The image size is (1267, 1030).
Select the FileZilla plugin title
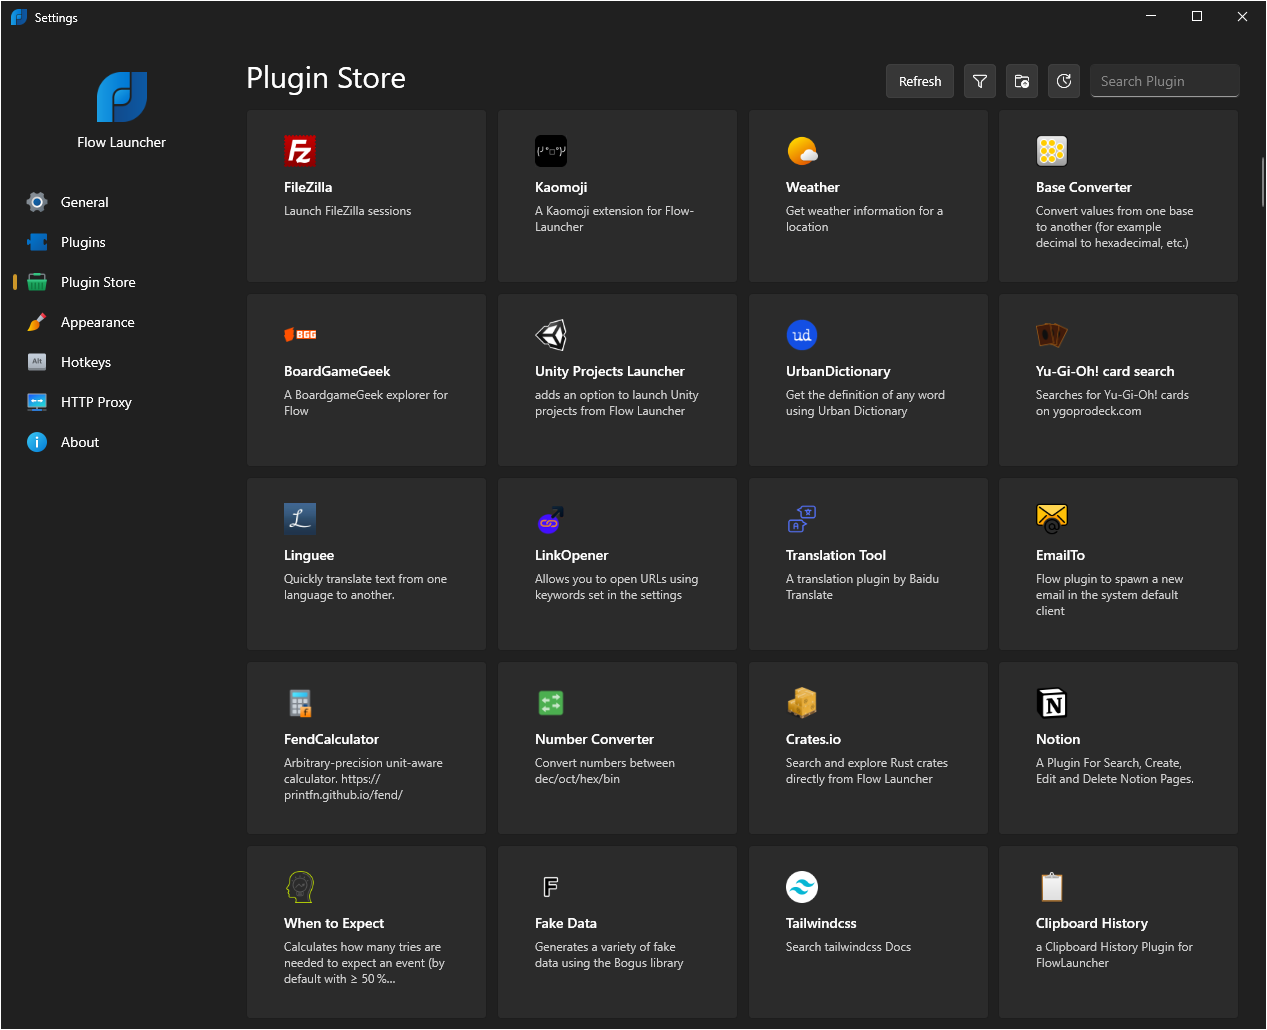308,187
